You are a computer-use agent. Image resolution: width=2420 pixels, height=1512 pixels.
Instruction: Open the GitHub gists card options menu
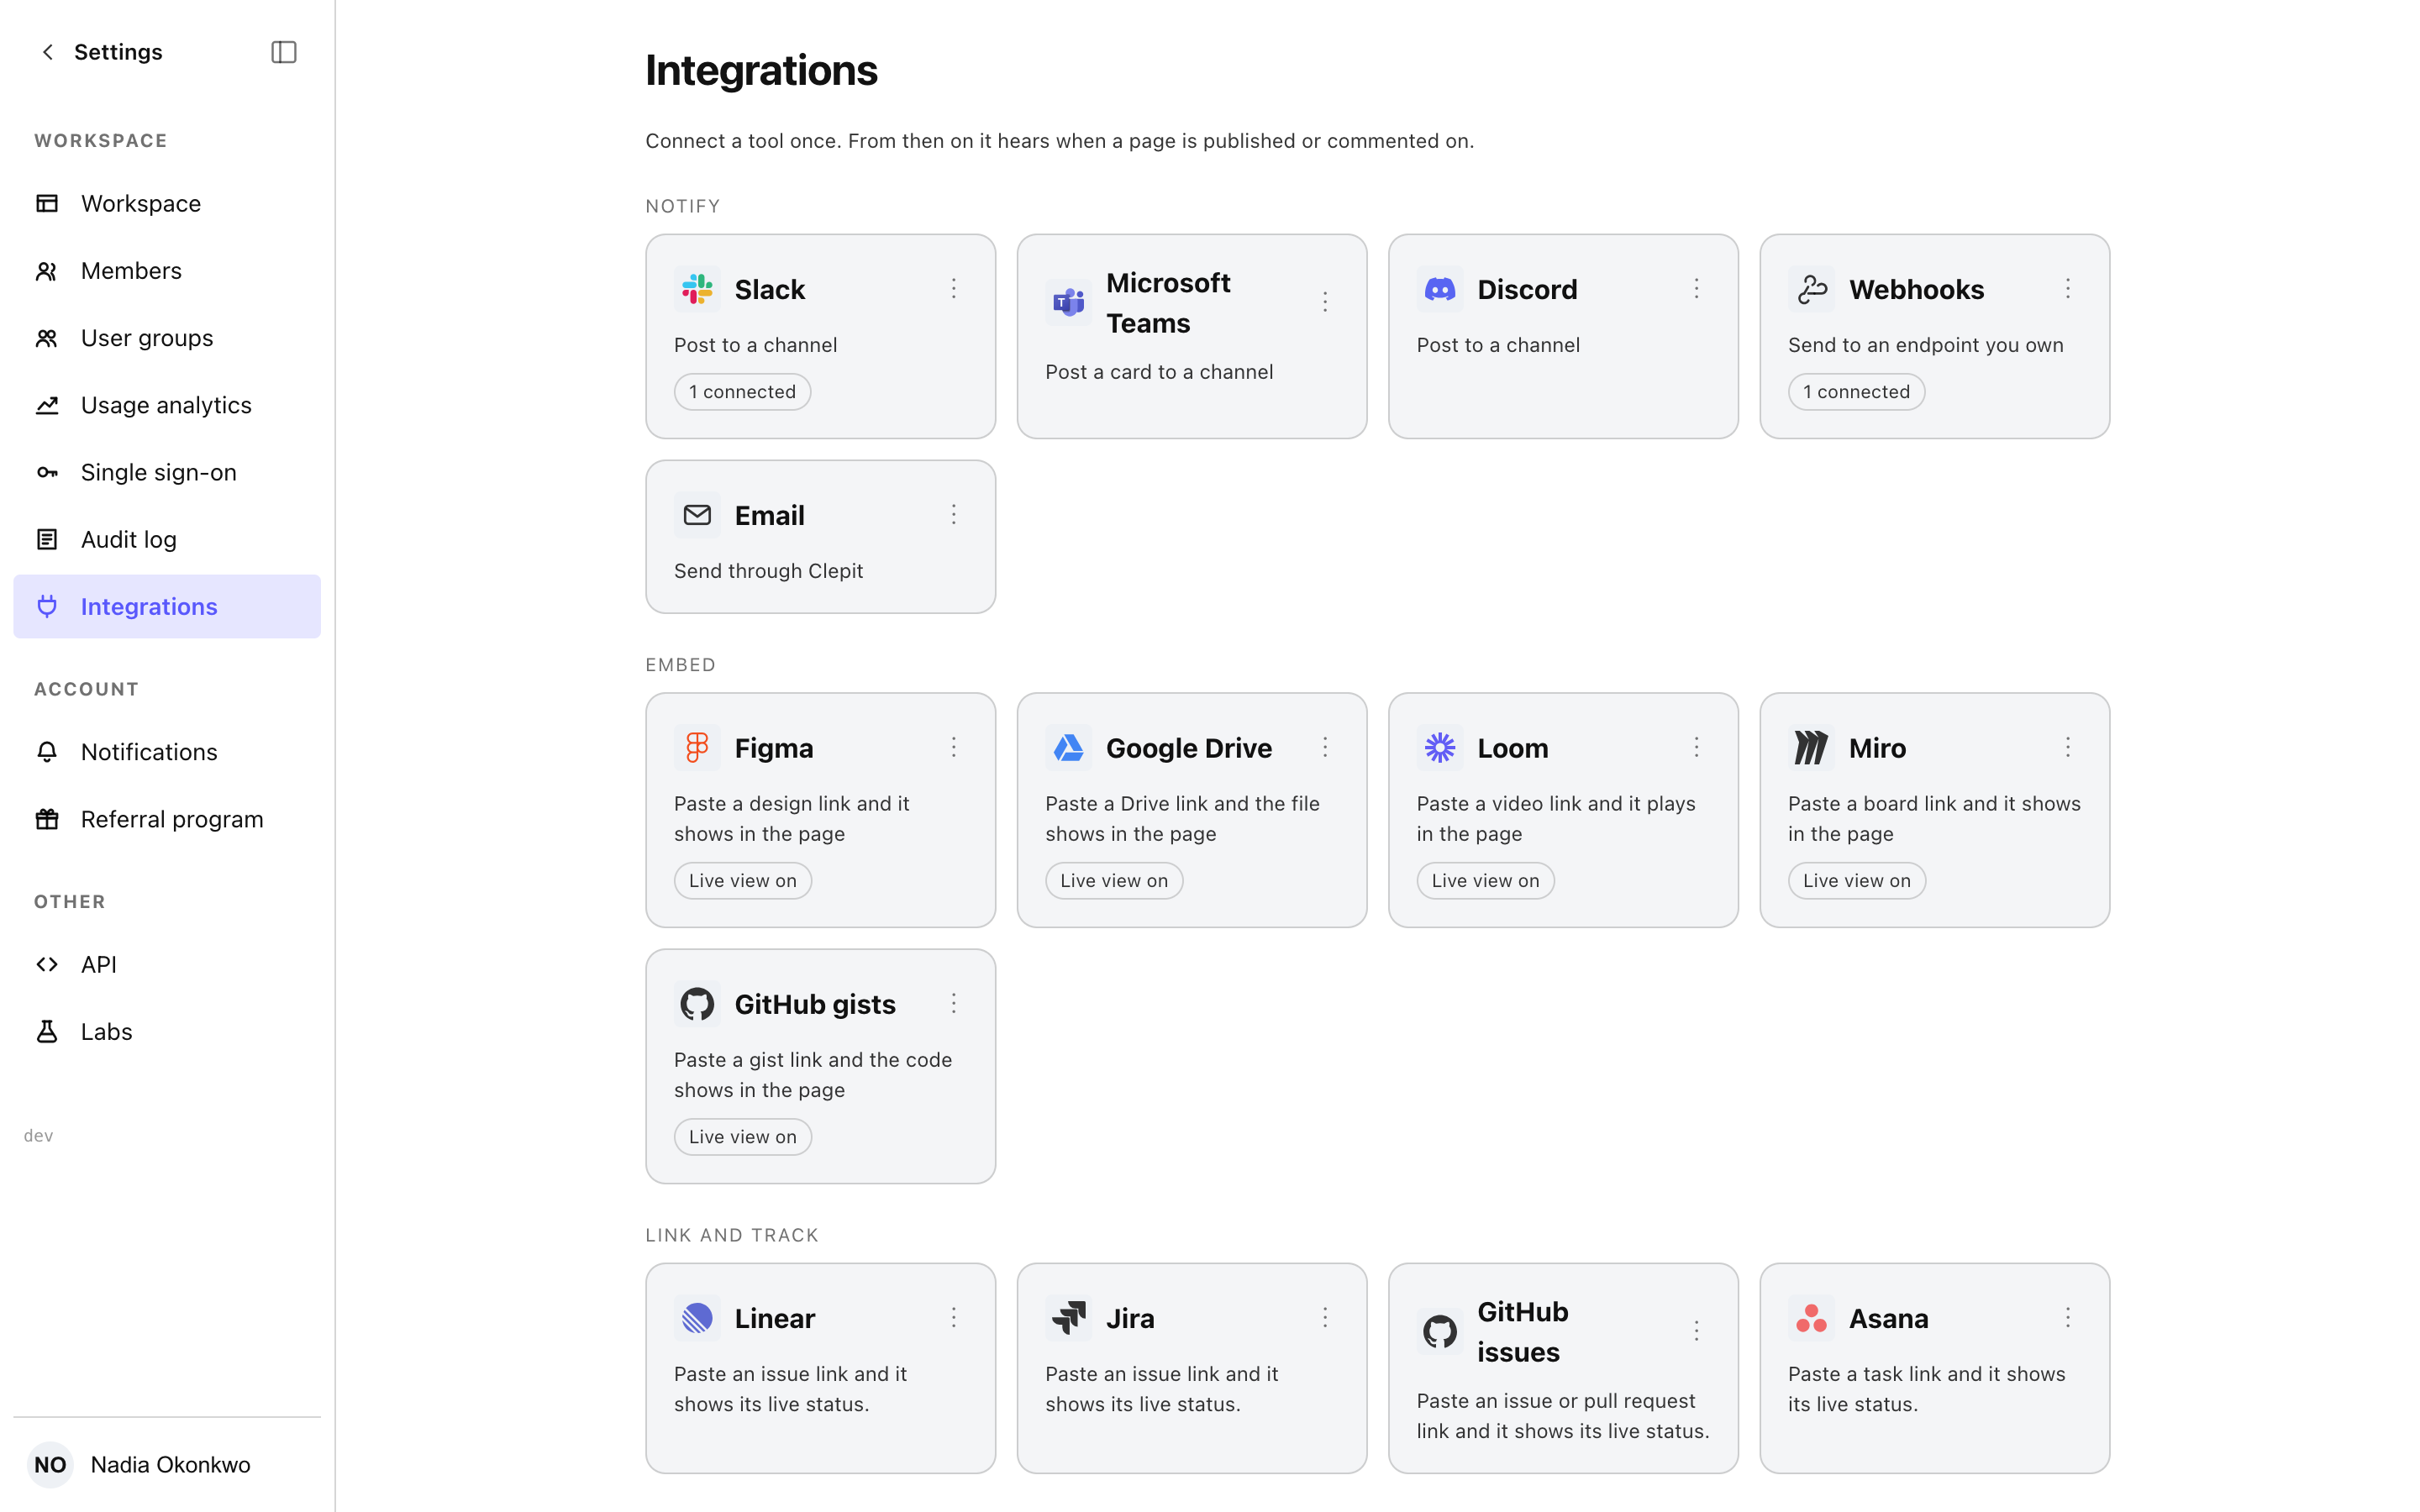point(954,1004)
